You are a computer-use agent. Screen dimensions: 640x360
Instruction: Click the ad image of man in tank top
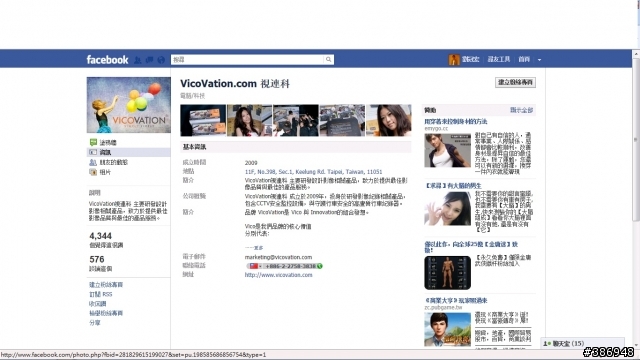click(x=447, y=150)
